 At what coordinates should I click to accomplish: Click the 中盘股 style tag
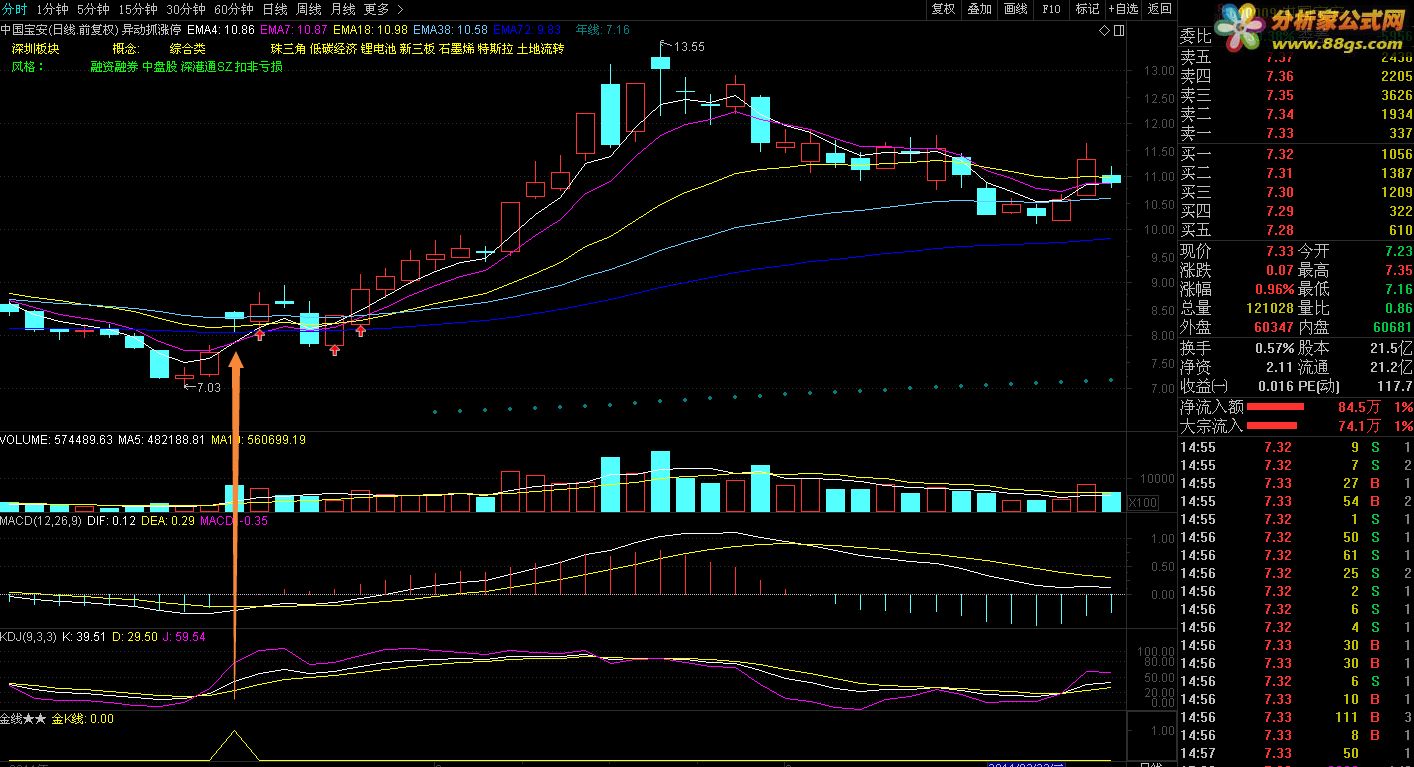pos(159,67)
